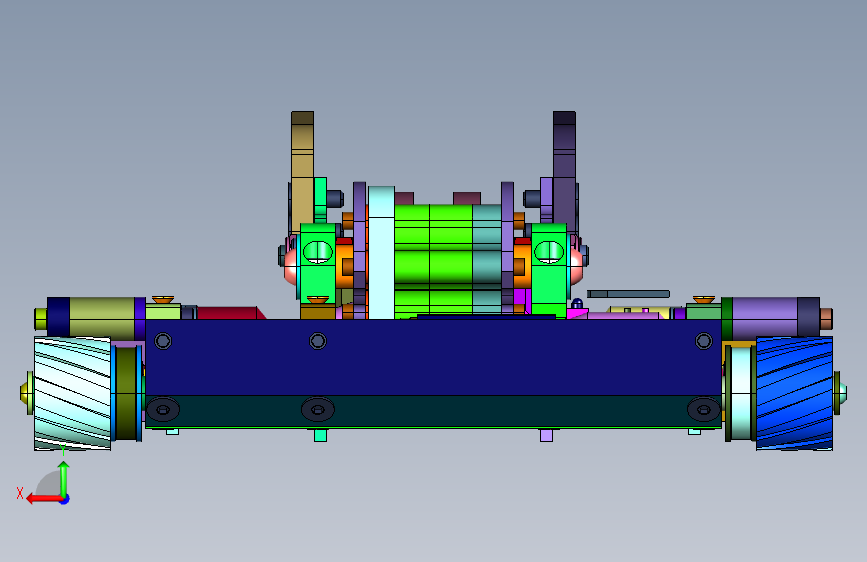Click the blue Z-axis dot at triad origin
The image size is (867, 562).
65,499
